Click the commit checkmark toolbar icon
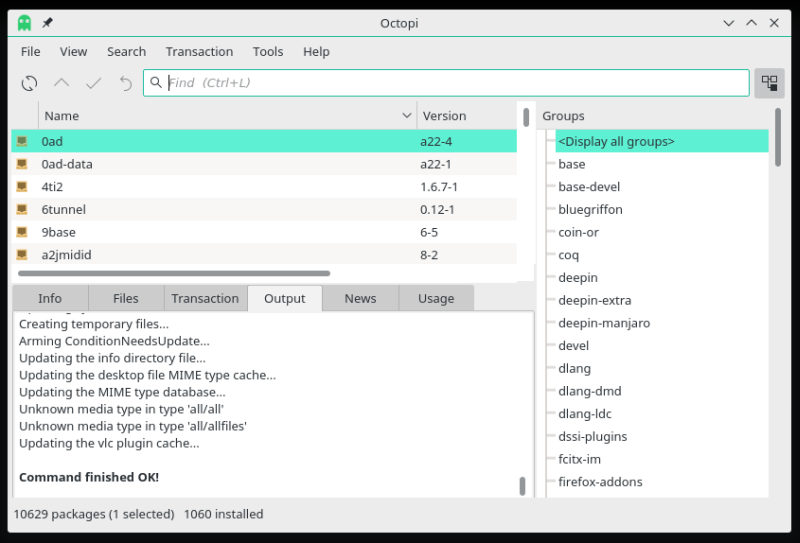 click(93, 83)
